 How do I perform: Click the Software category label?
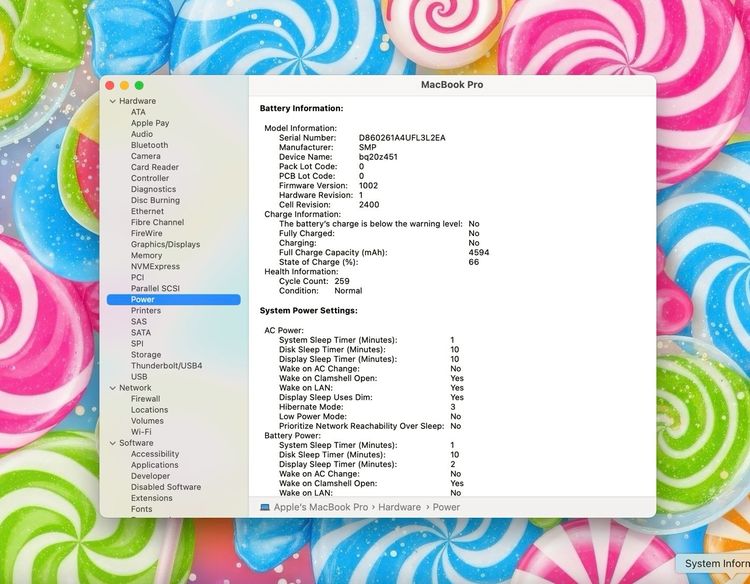tap(136, 443)
